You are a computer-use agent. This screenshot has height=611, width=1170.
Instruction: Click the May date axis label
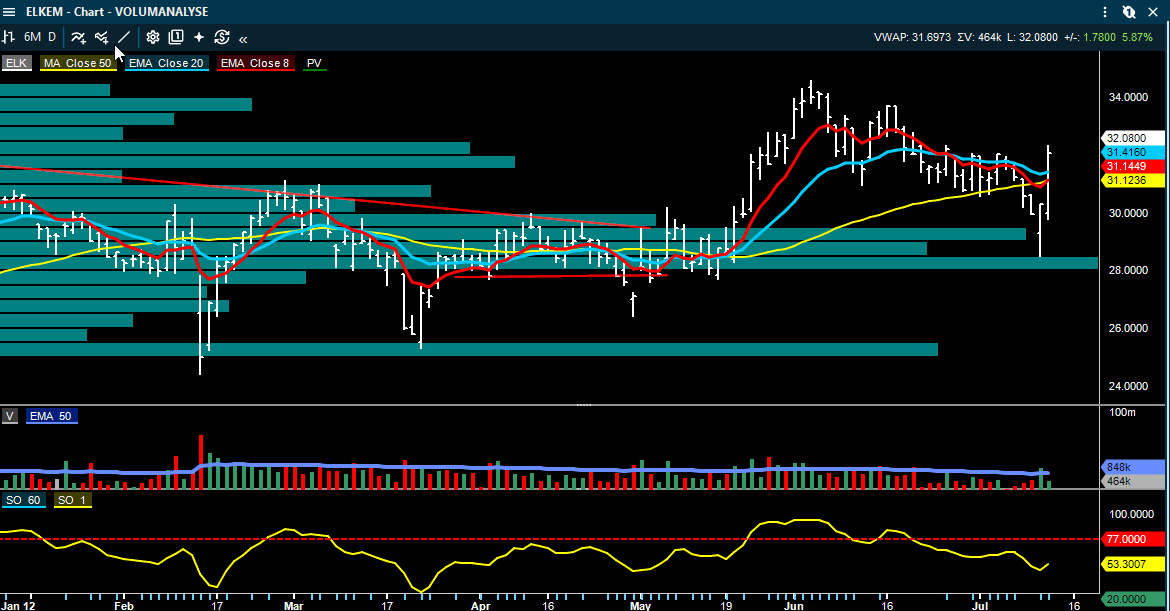click(x=640, y=606)
